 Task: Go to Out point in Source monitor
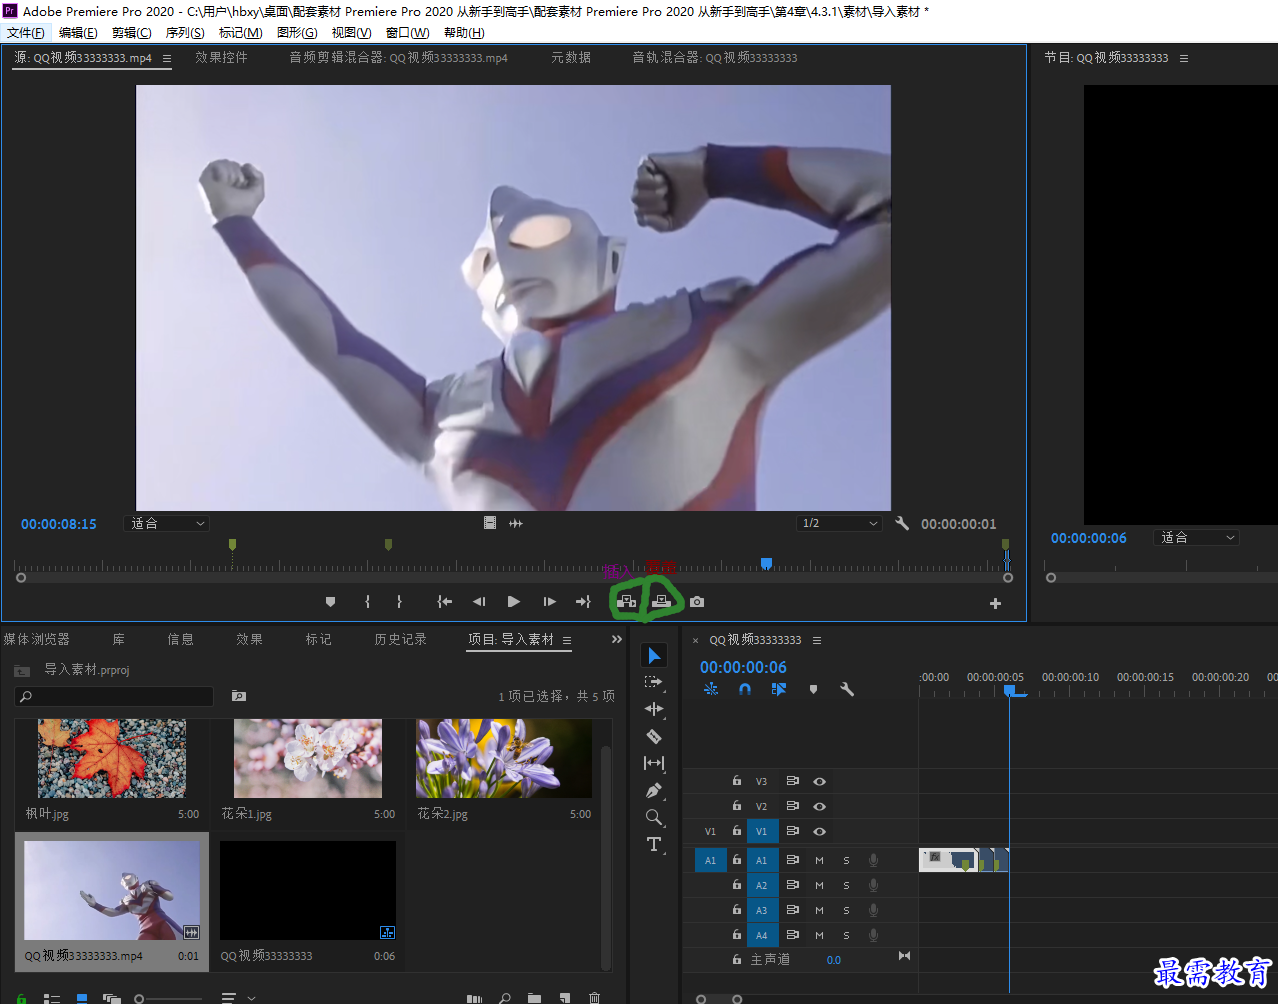point(583,602)
